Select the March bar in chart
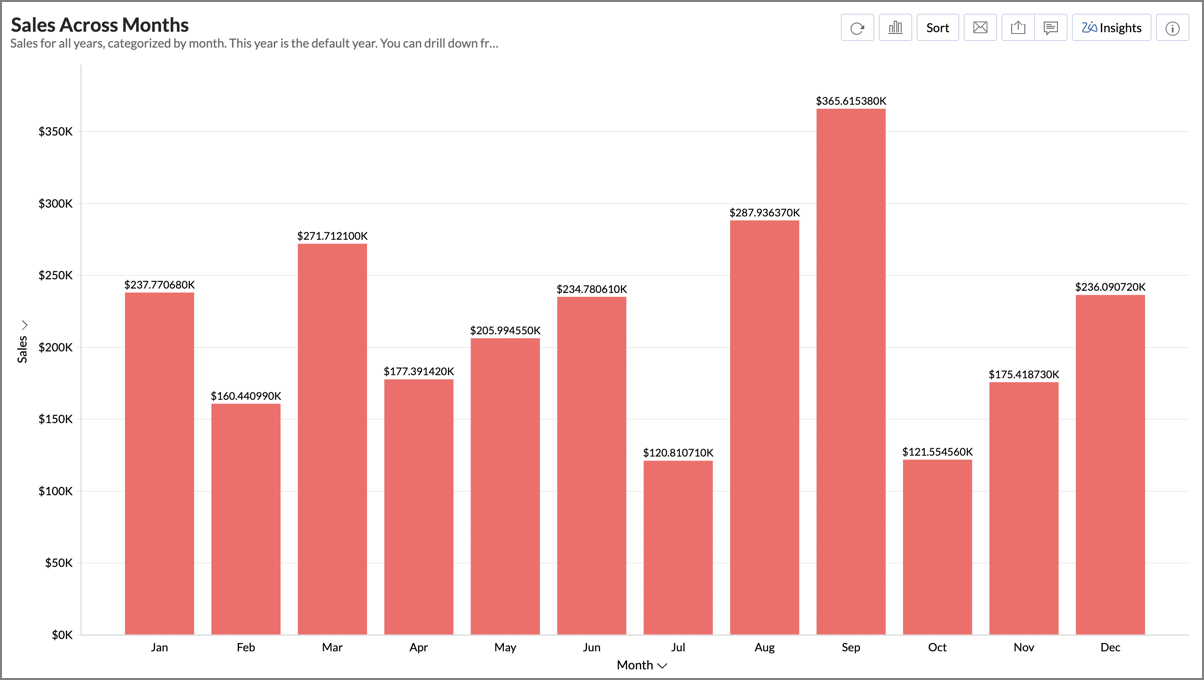This screenshot has height=680, width=1204. pyautogui.click(x=332, y=438)
